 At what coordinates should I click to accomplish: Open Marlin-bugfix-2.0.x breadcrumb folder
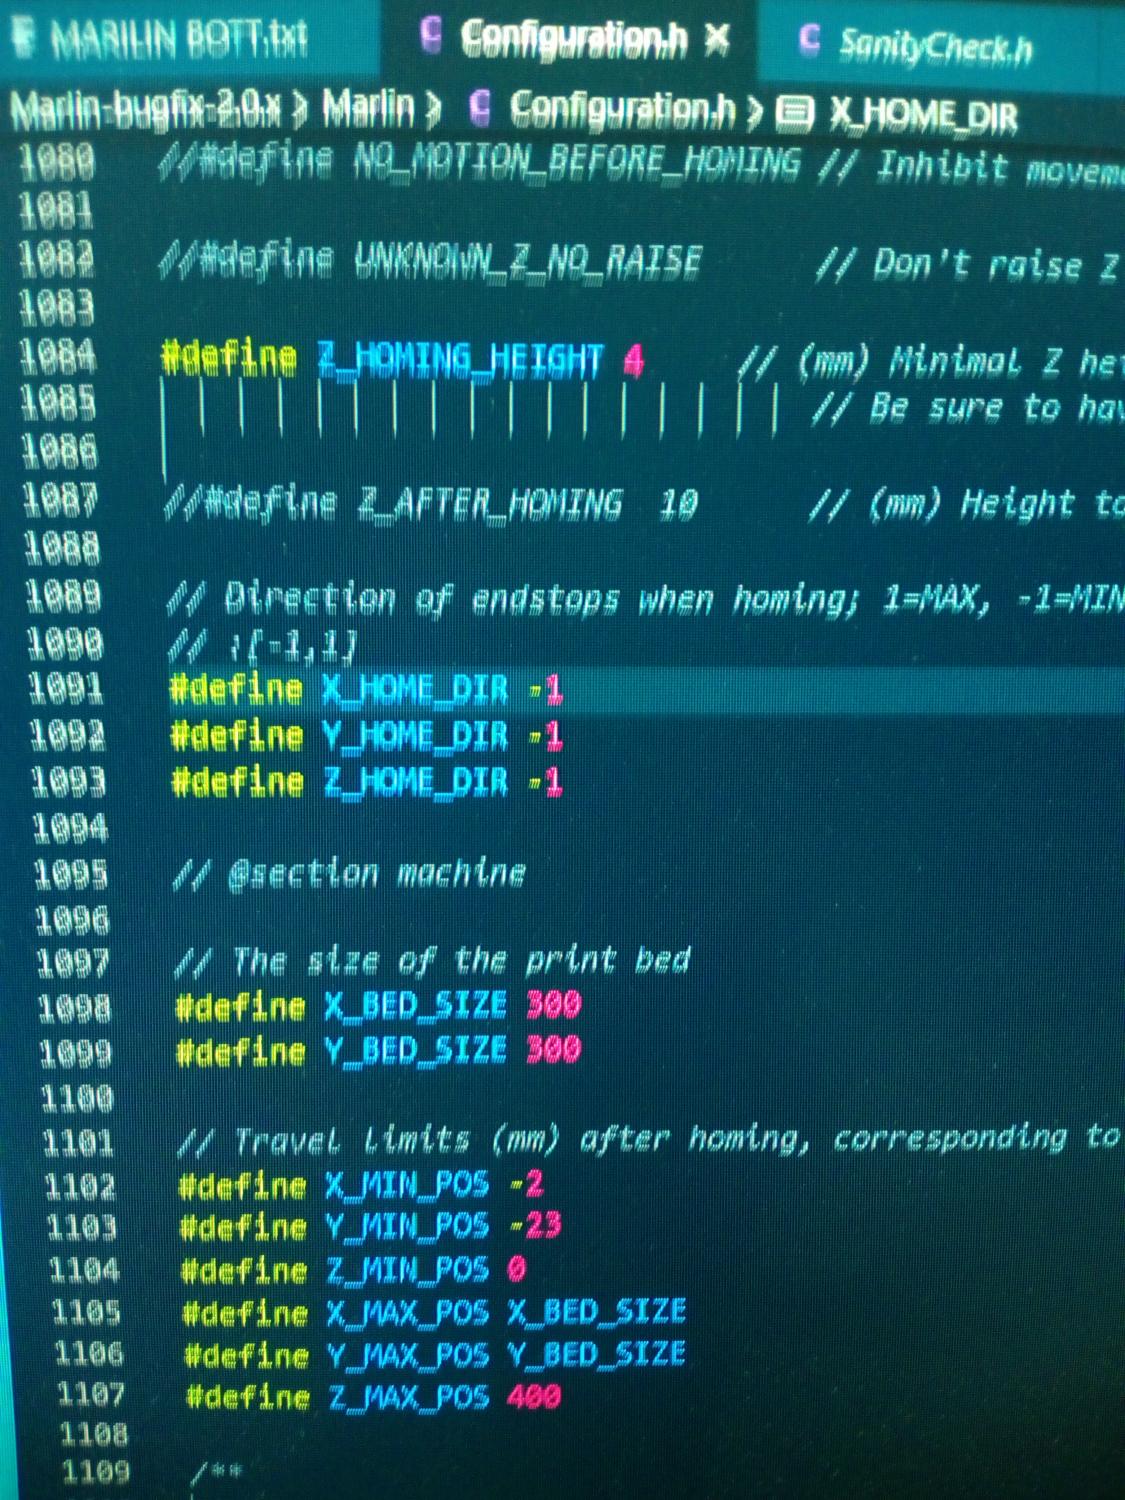coord(146,109)
